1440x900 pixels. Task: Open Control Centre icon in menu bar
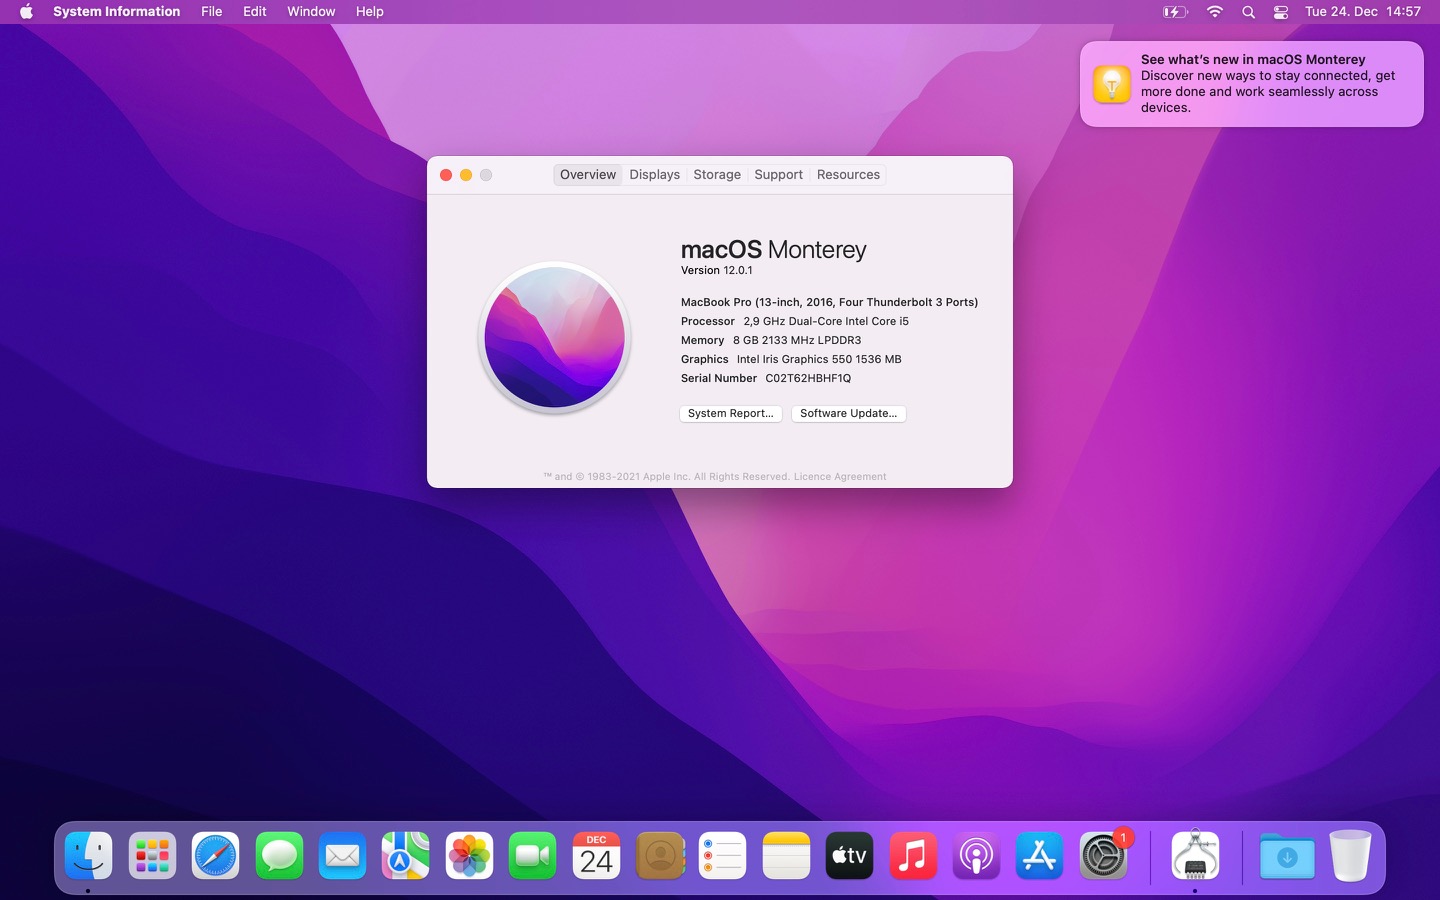[1281, 12]
